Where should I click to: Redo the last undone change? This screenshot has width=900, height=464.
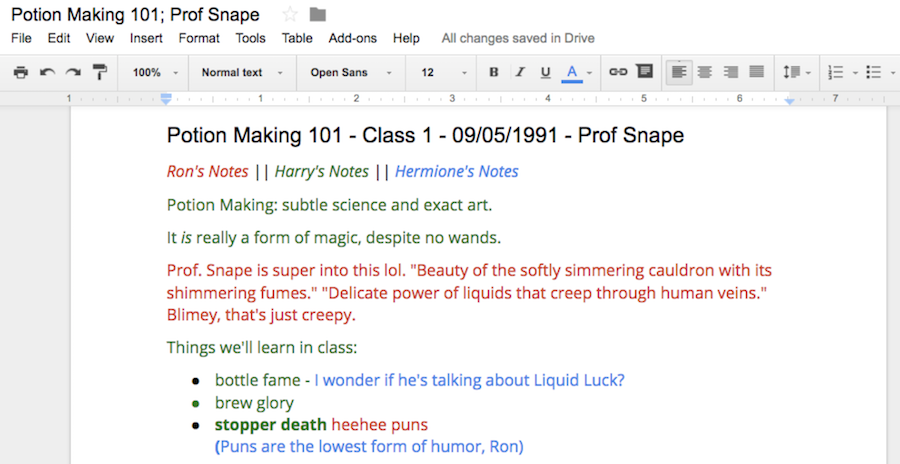(x=73, y=72)
